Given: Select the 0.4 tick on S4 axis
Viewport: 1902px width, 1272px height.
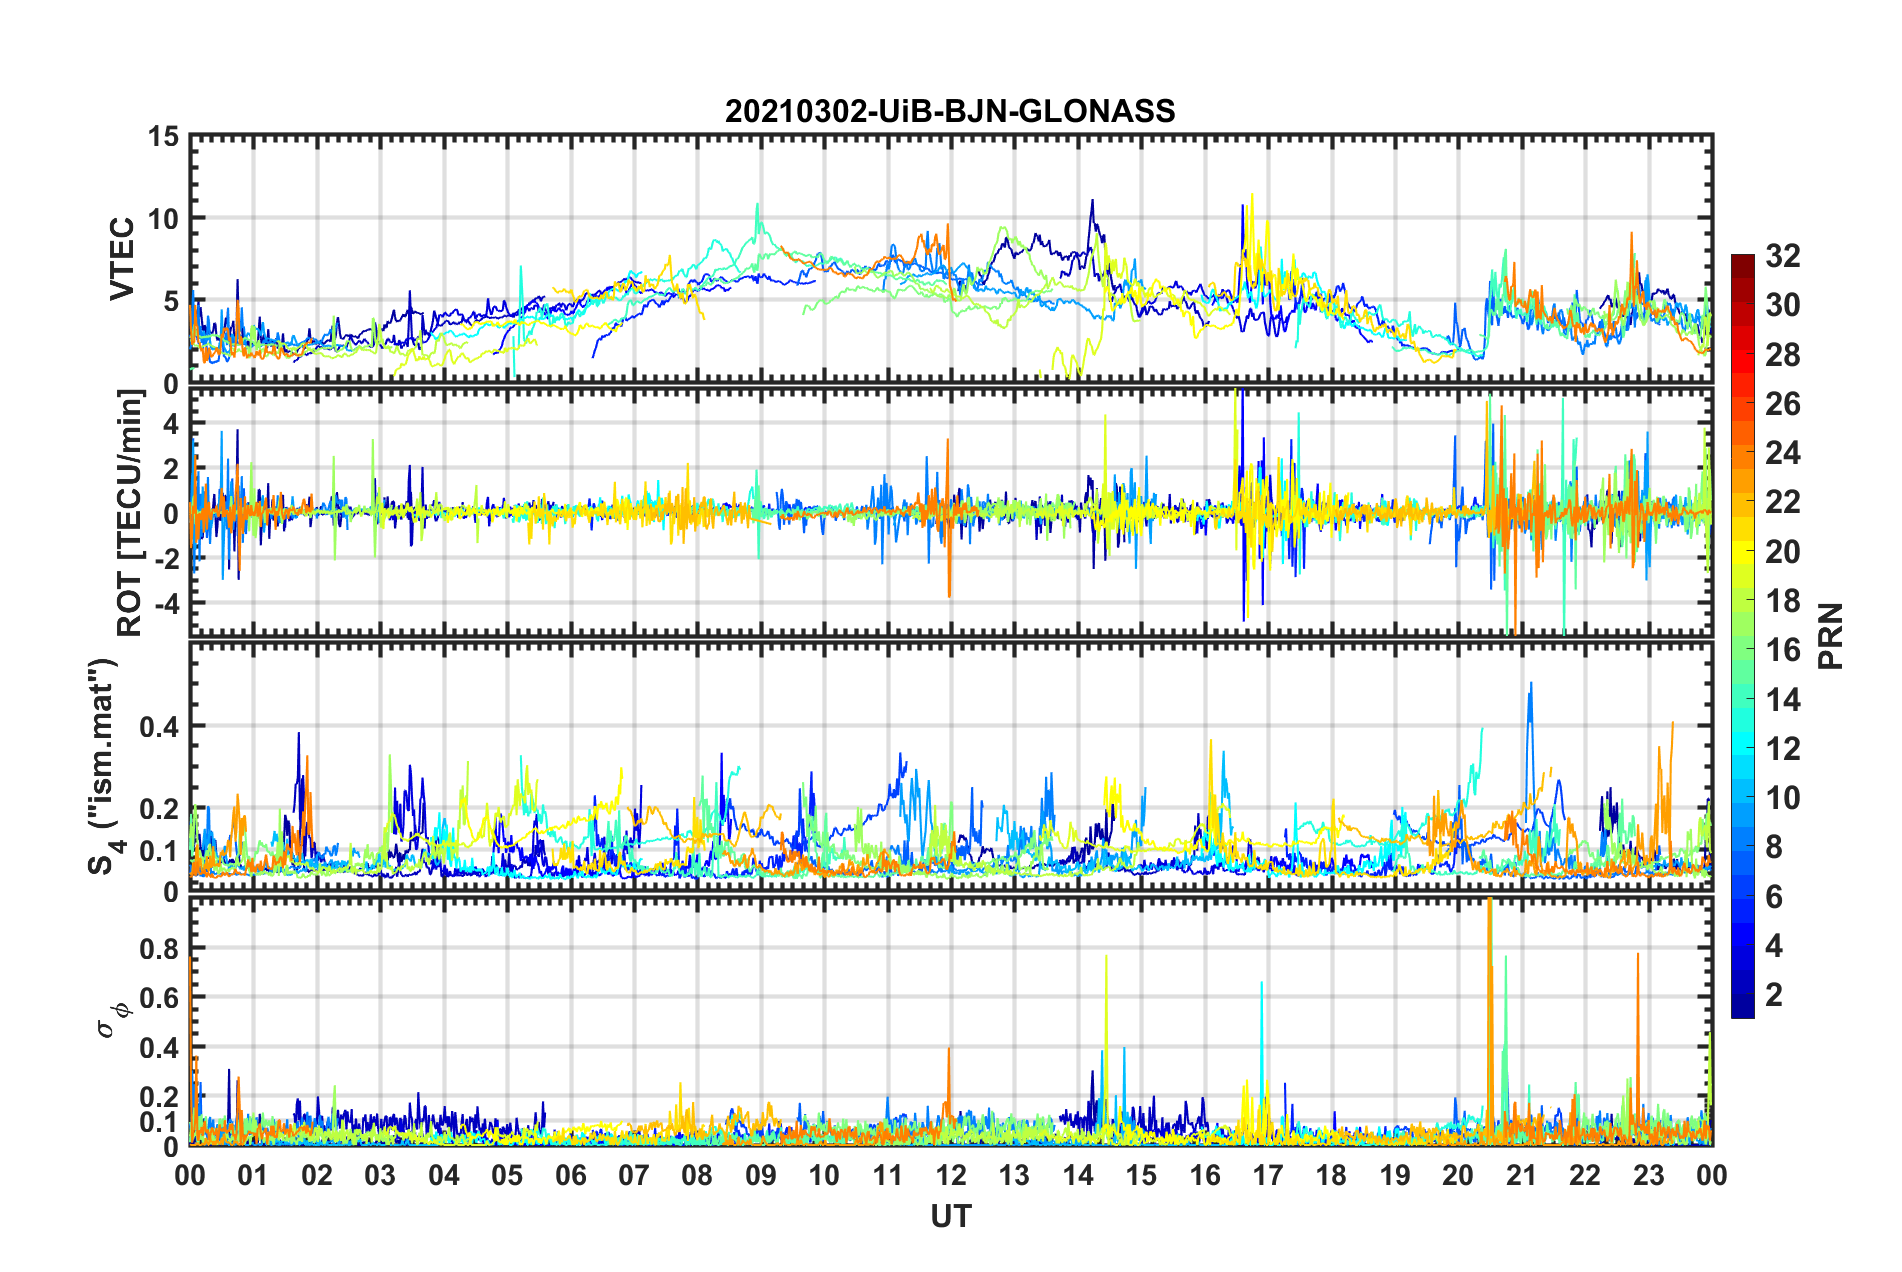Looking at the screenshot, I should [159, 727].
